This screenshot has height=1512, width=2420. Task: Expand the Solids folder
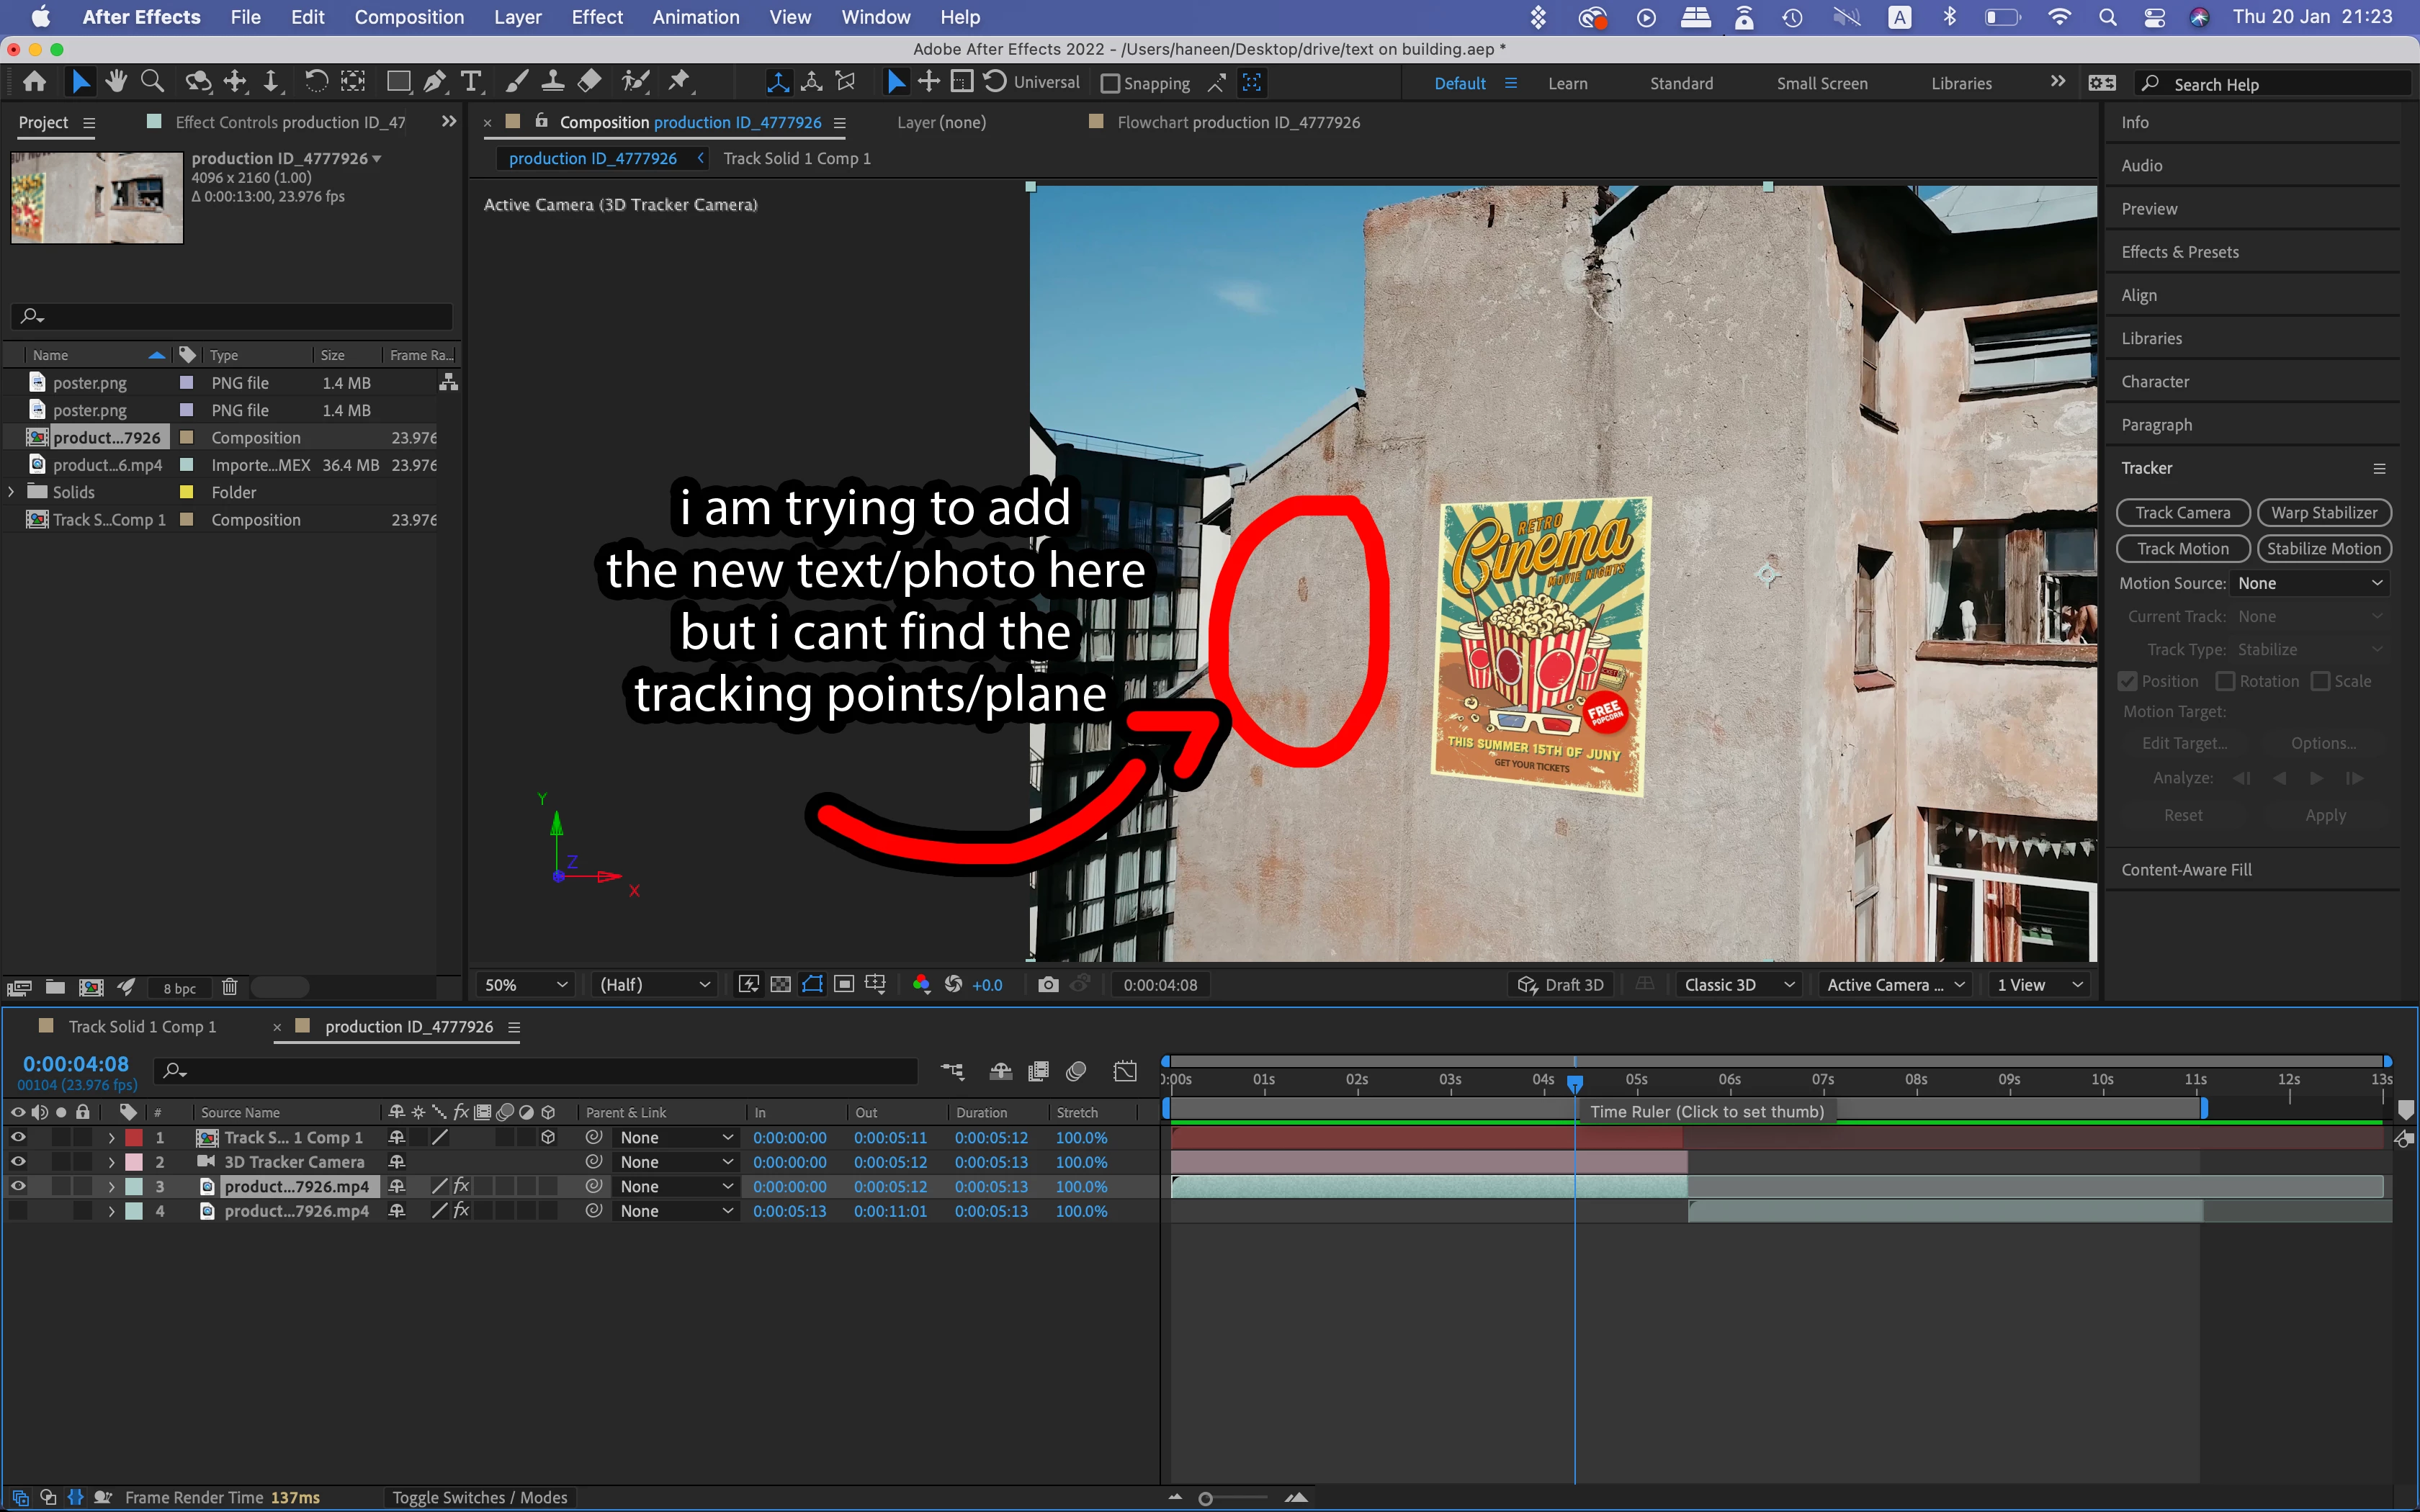[x=11, y=492]
